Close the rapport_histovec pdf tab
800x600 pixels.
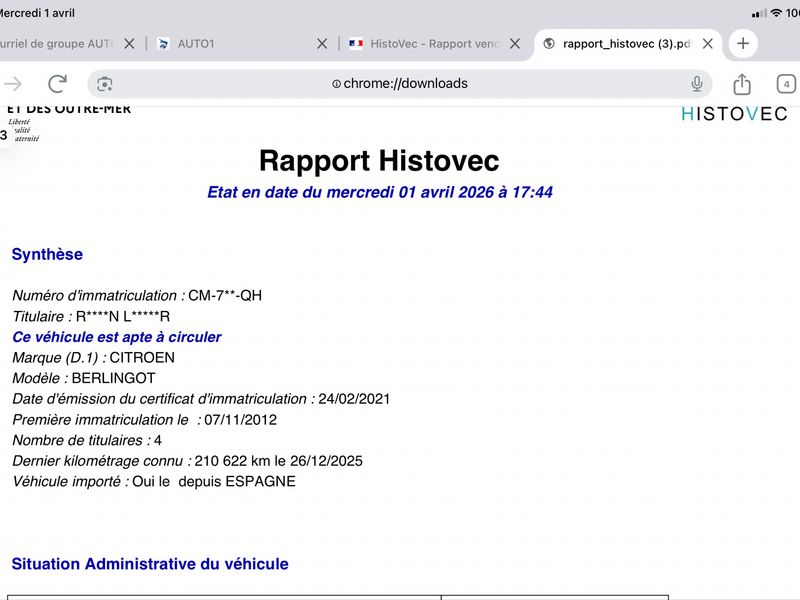pyautogui.click(x=708, y=44)
